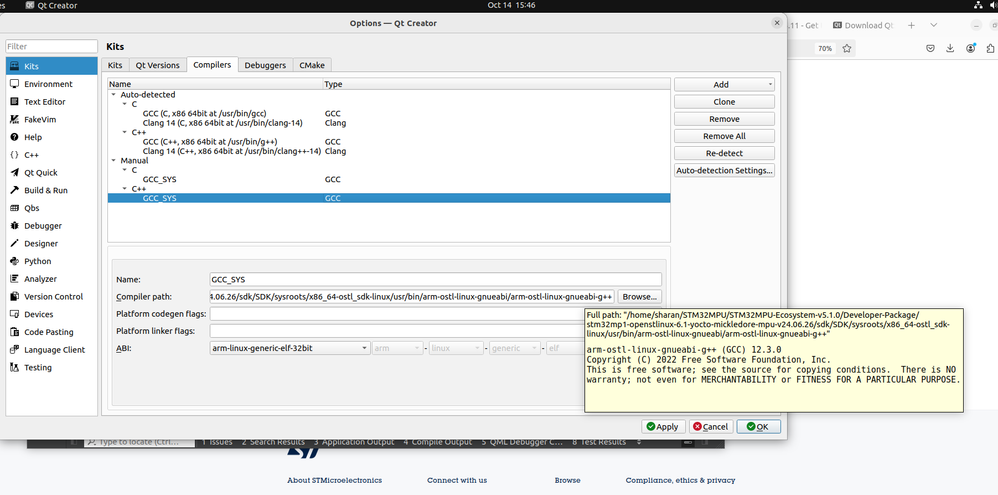Open the Debugger category in sidebar

click(x=52, y=226)
